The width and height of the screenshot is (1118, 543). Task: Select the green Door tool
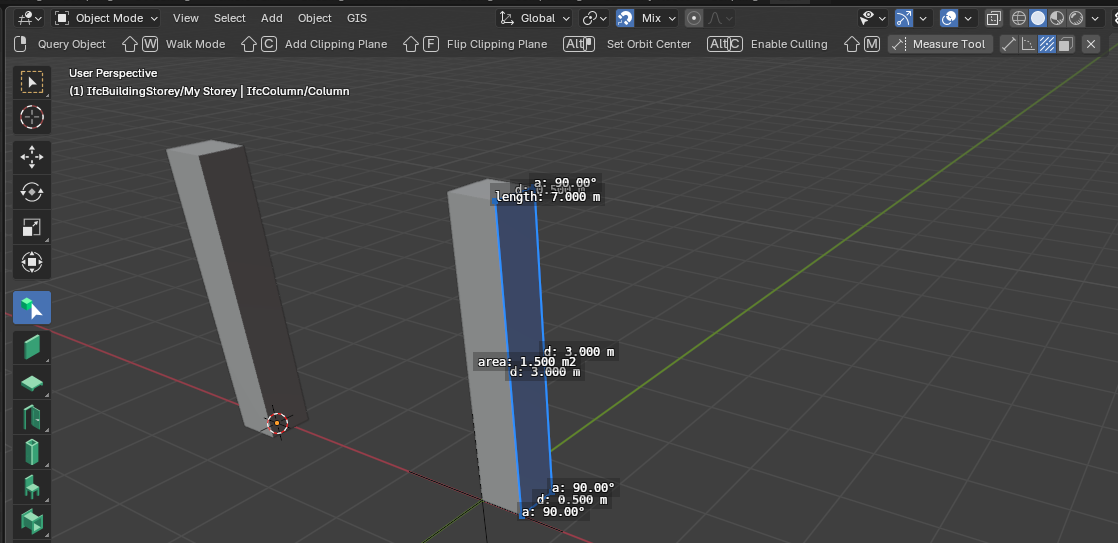pos(32,418)
